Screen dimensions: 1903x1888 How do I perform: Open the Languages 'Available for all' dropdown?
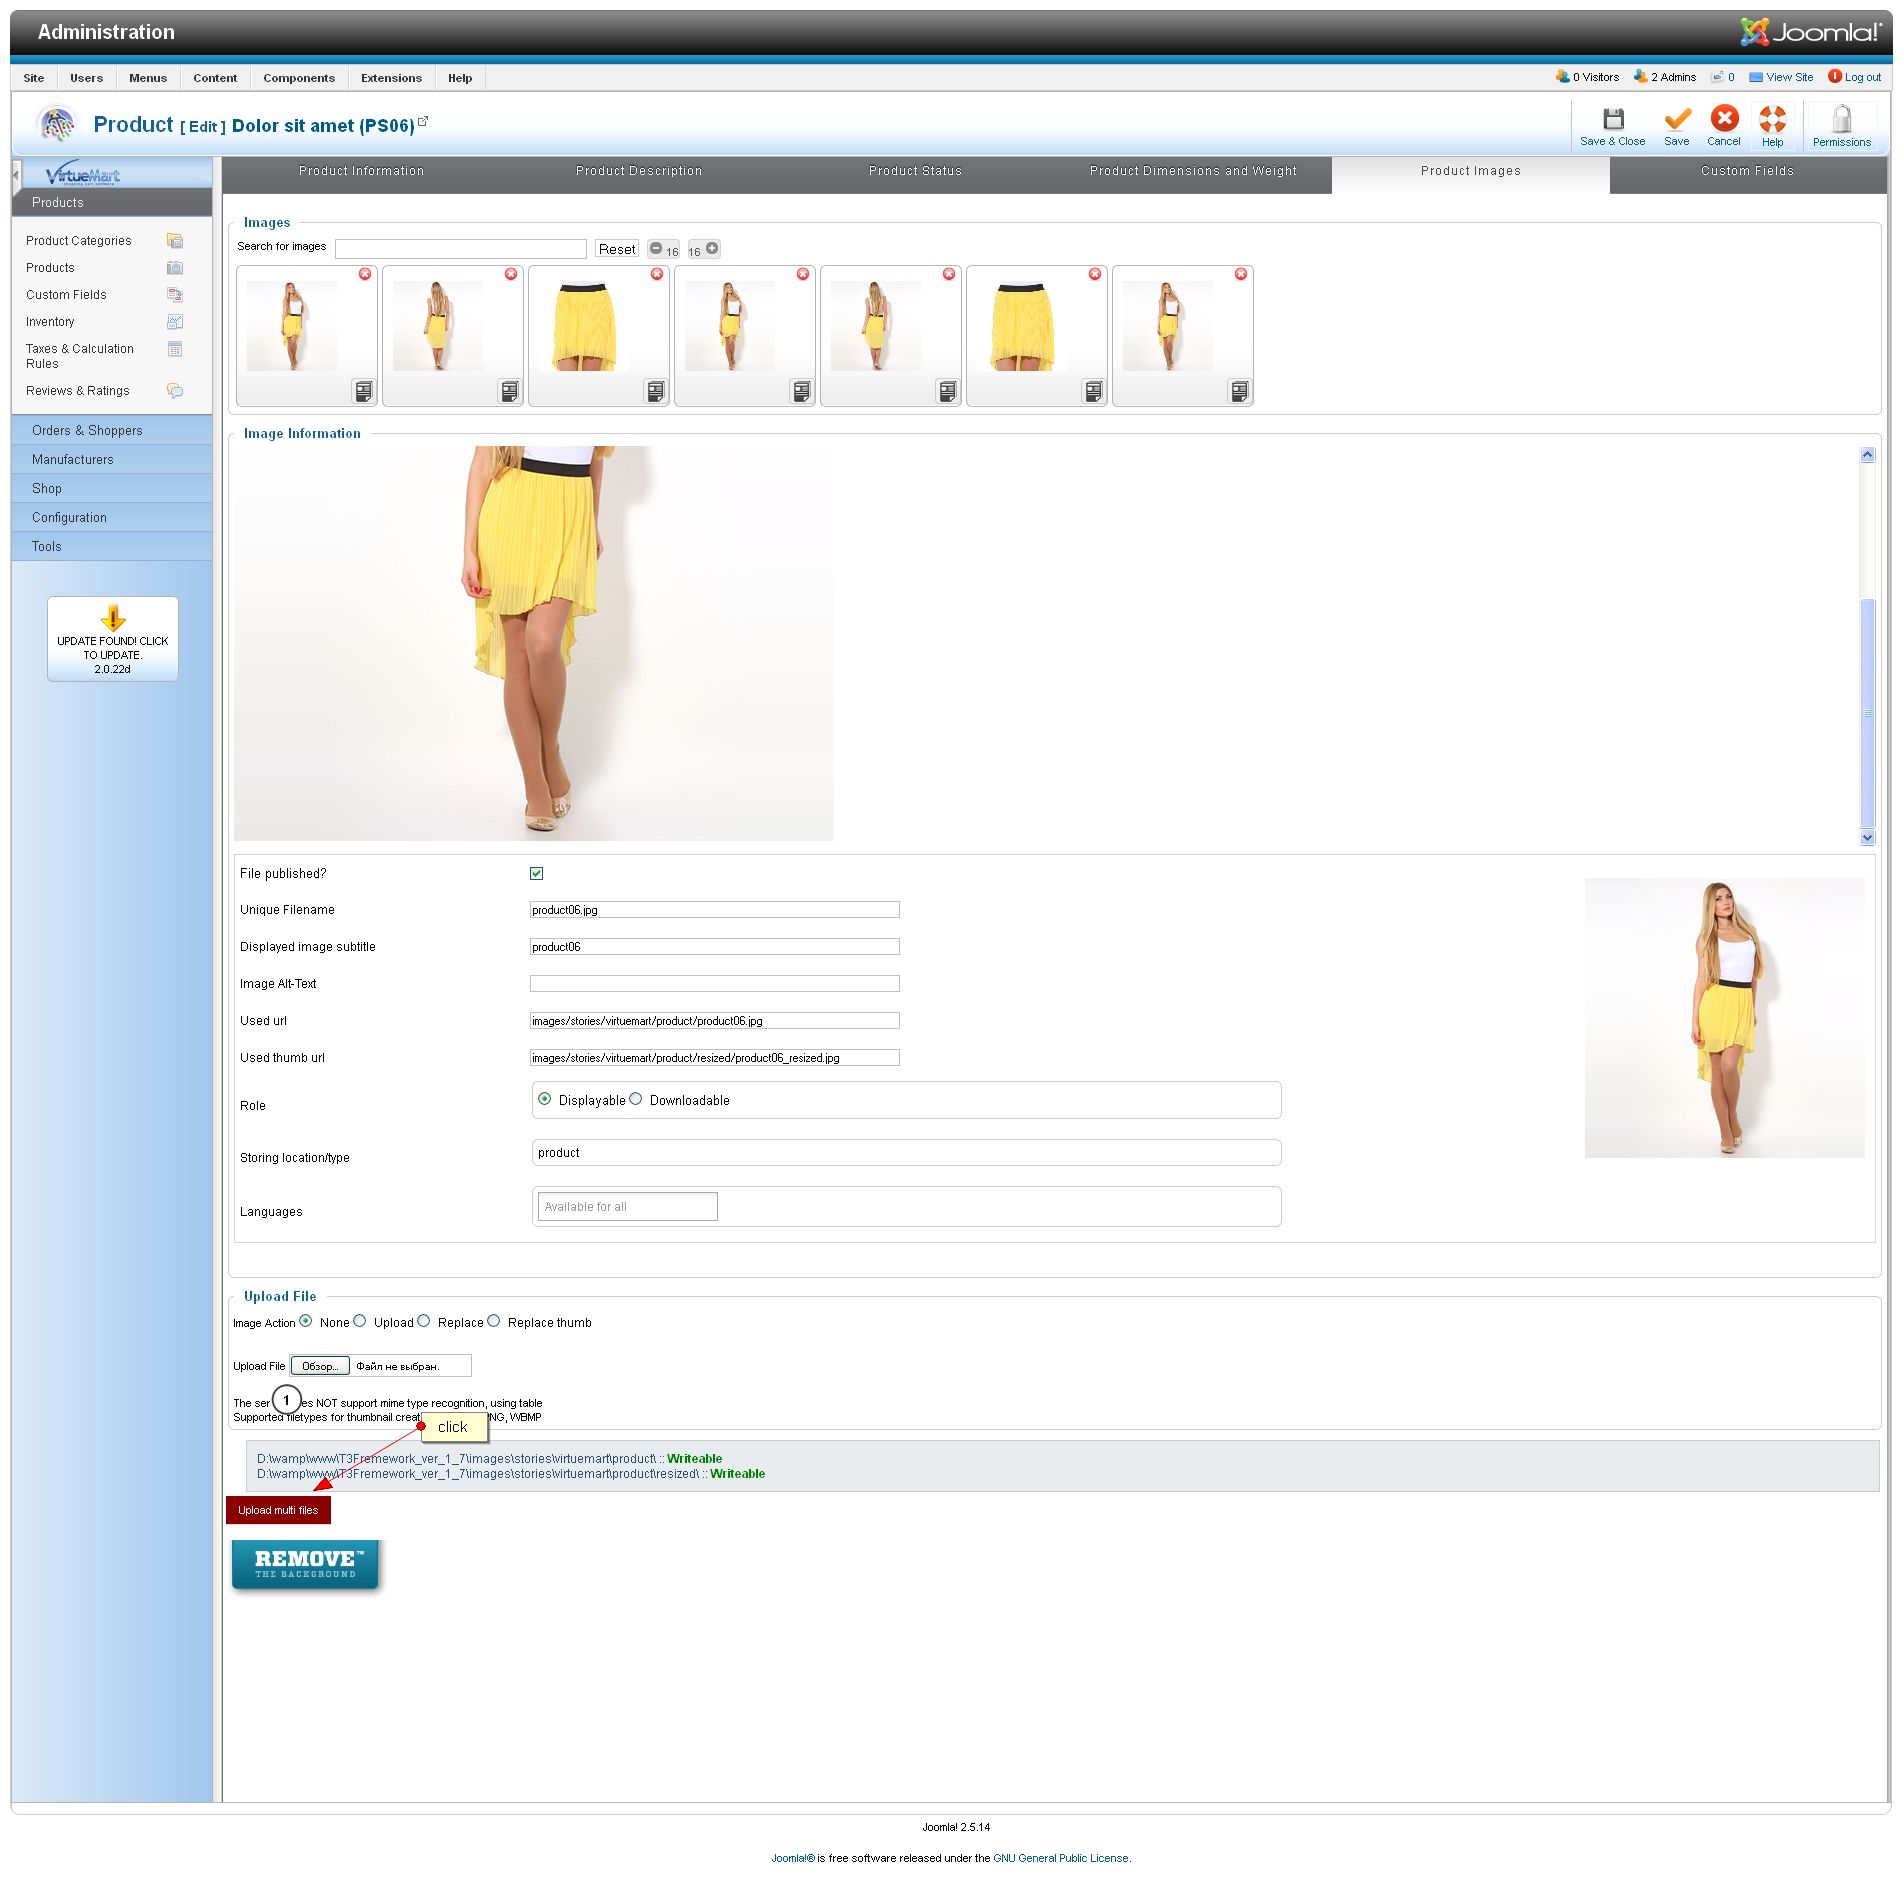click(627, 1207)
